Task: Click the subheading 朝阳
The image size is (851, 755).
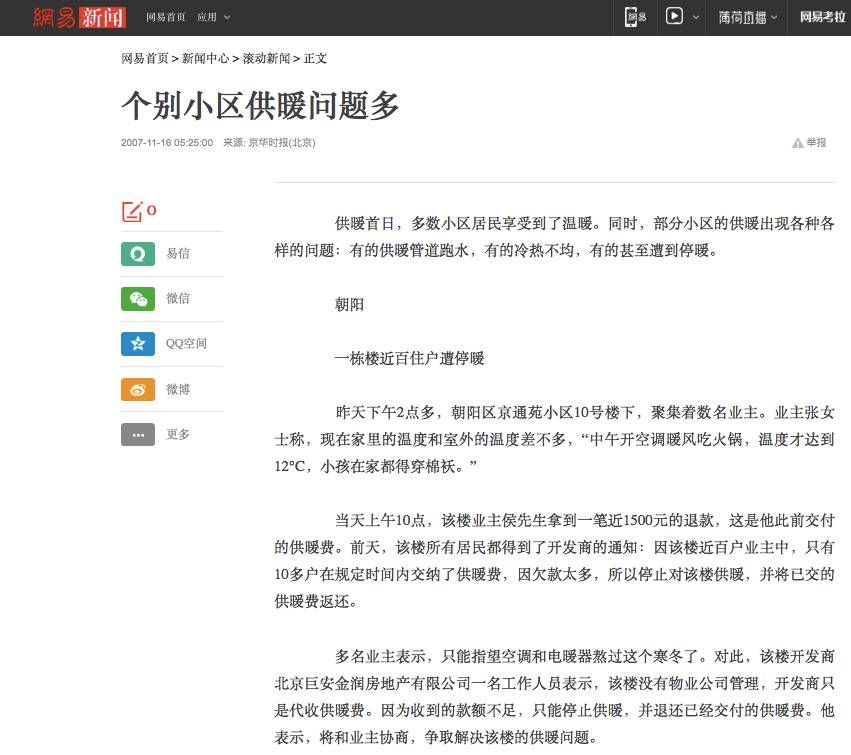Action: coord(350,304)
